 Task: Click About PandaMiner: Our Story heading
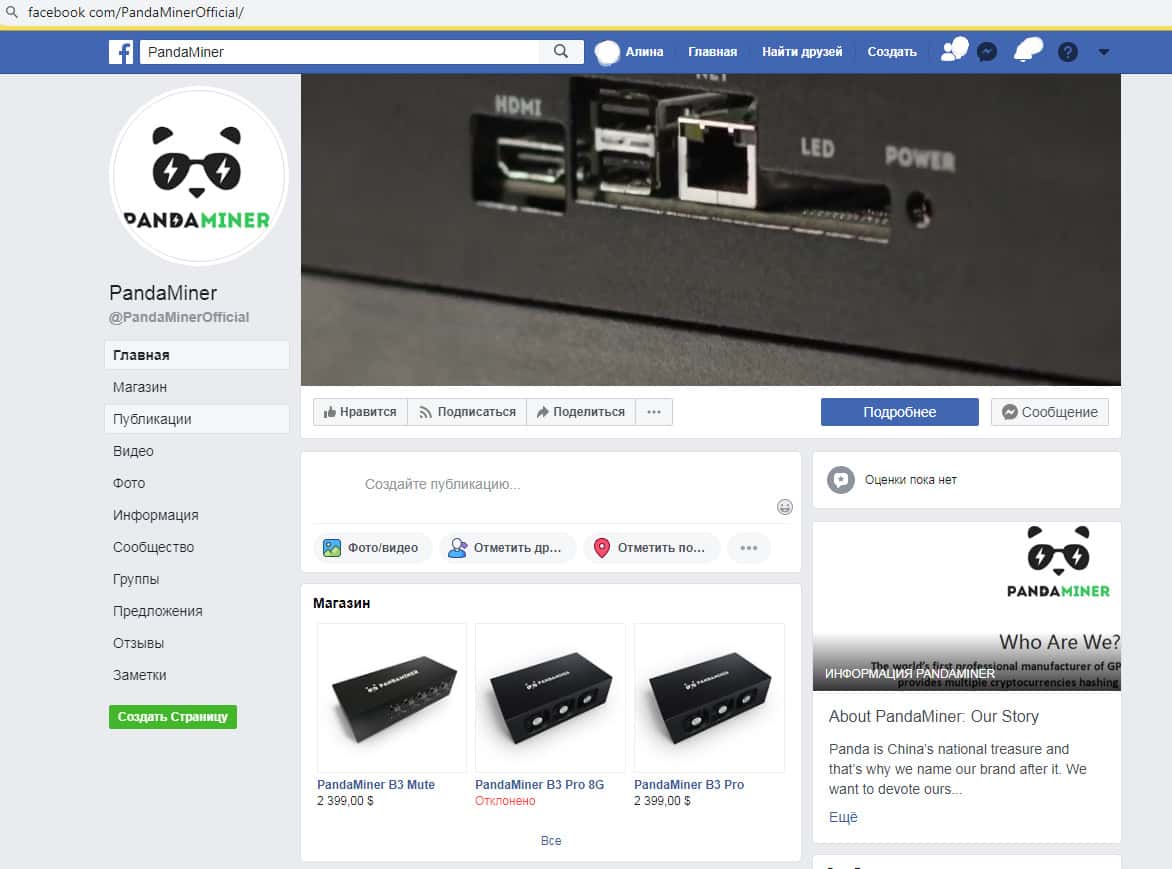tap(934, 717)
